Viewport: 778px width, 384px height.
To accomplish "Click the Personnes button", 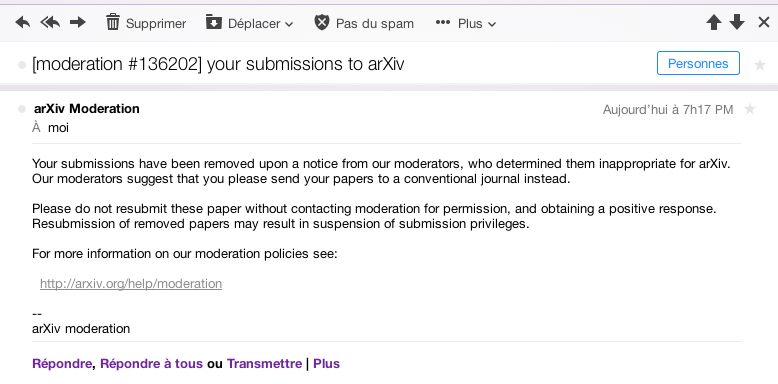I will 698,64.
